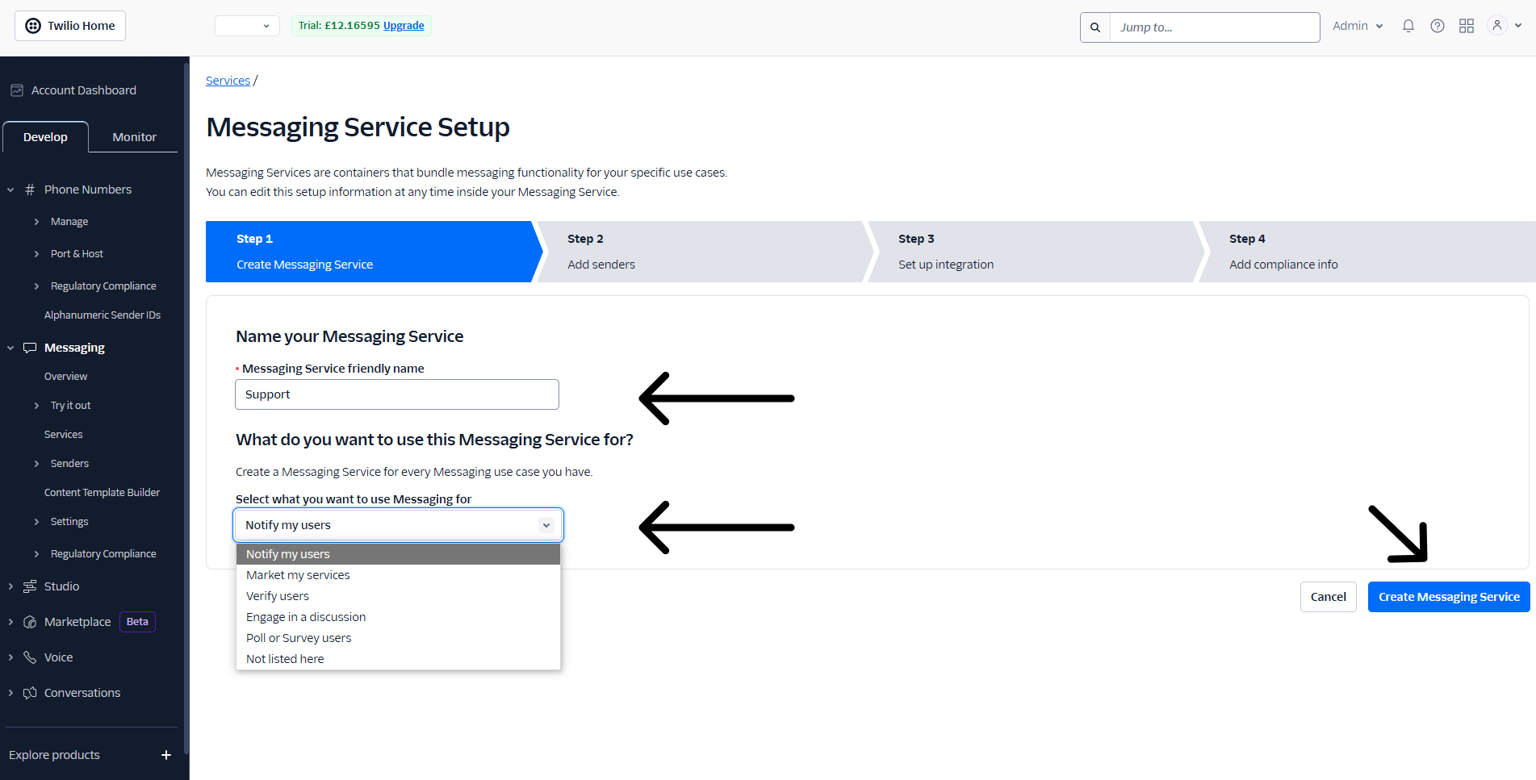Click the Voice phone icon

pyautogui.click(x=30, y=658)
